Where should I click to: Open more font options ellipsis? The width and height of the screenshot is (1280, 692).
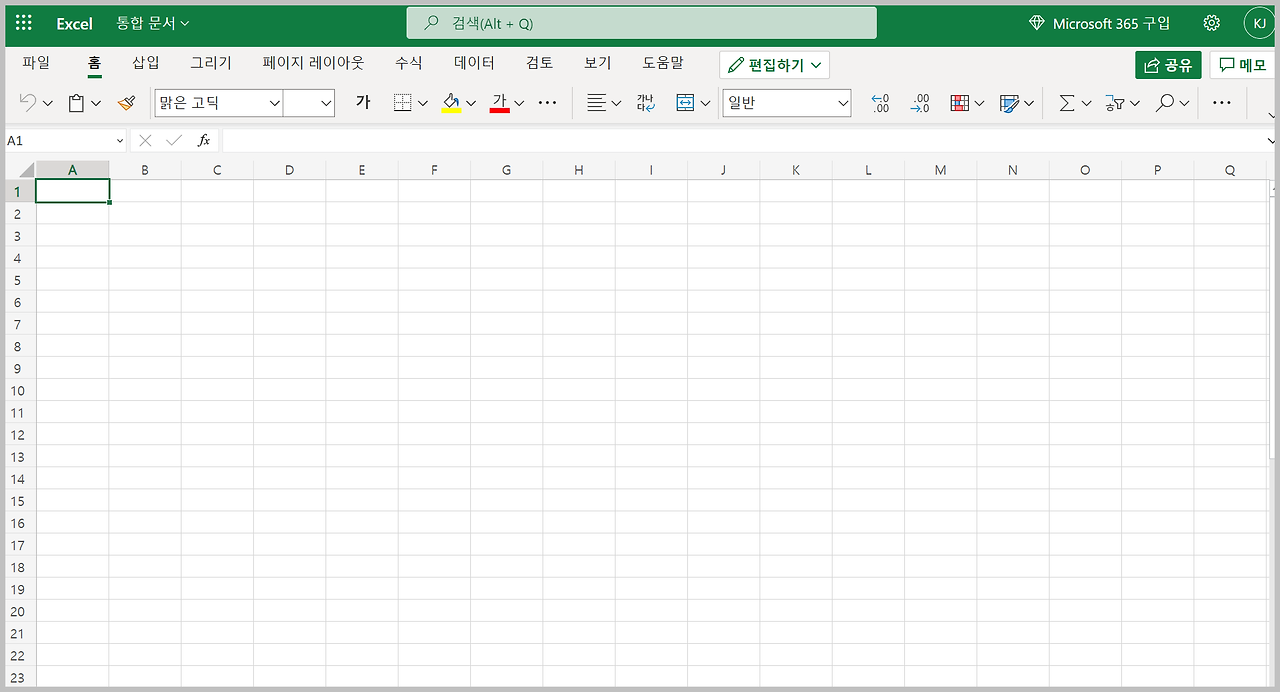click(547, 103)
